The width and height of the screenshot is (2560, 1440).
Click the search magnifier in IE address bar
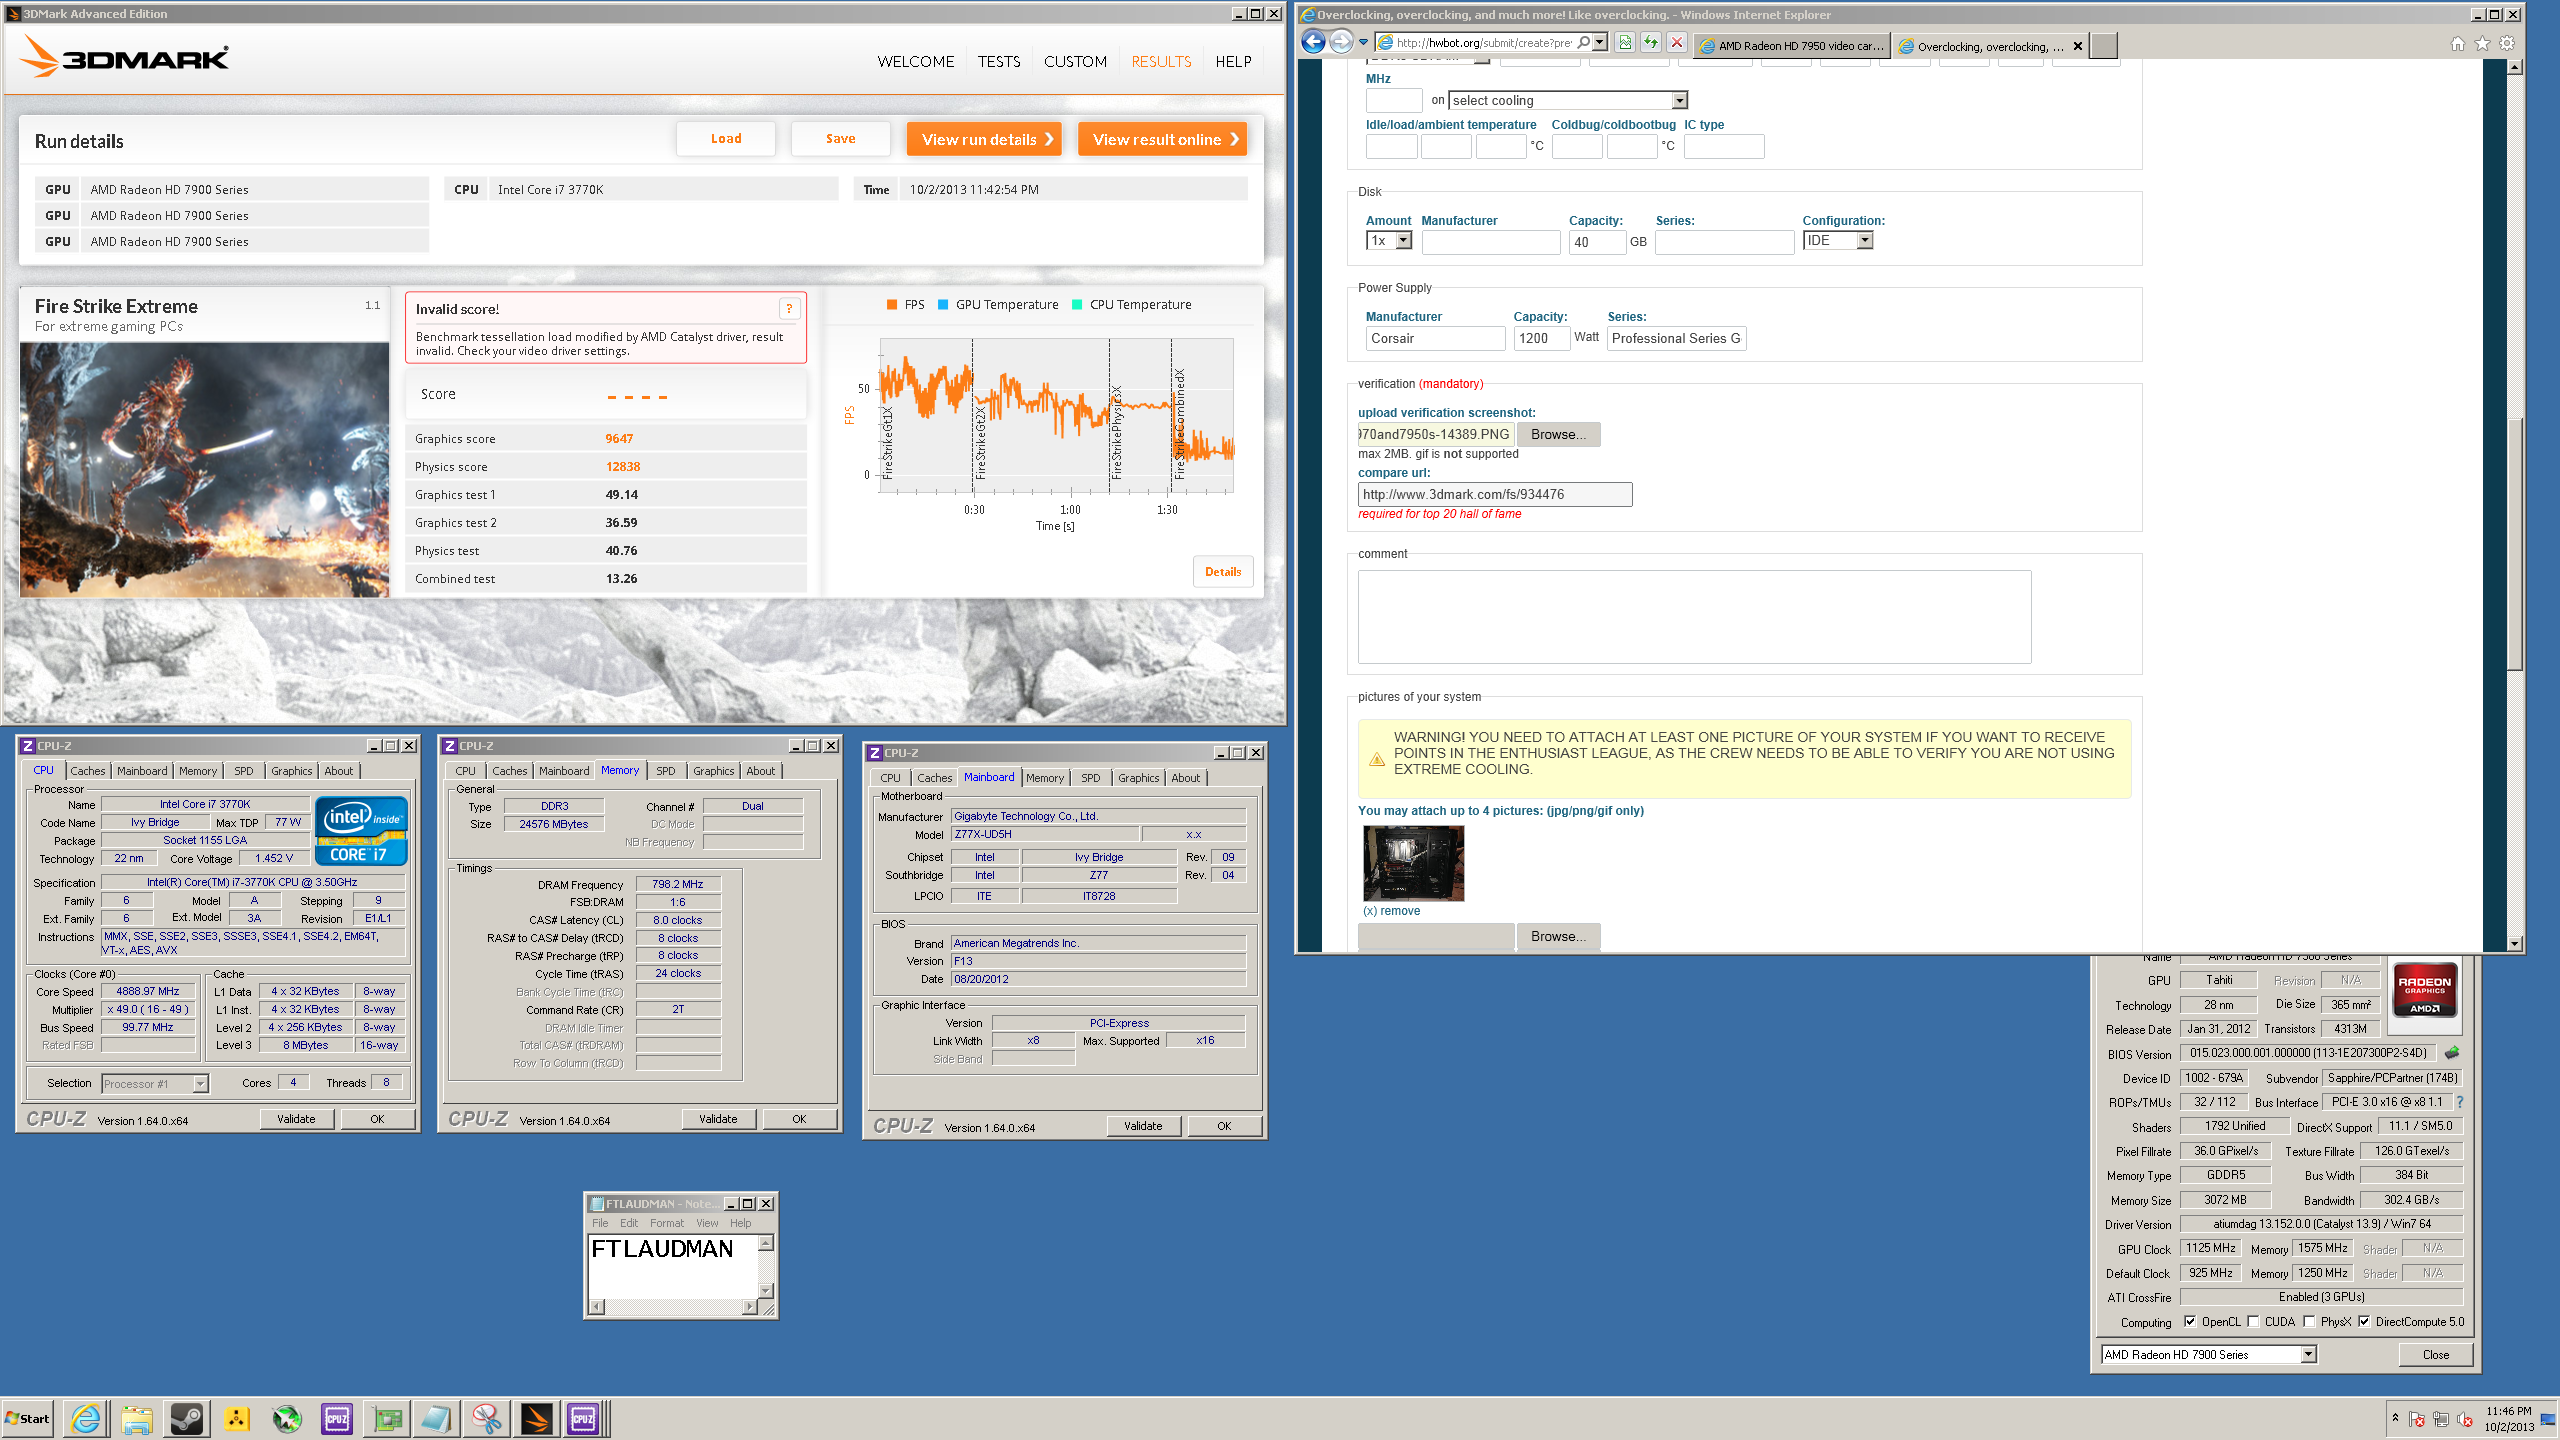coord(1583,42)
